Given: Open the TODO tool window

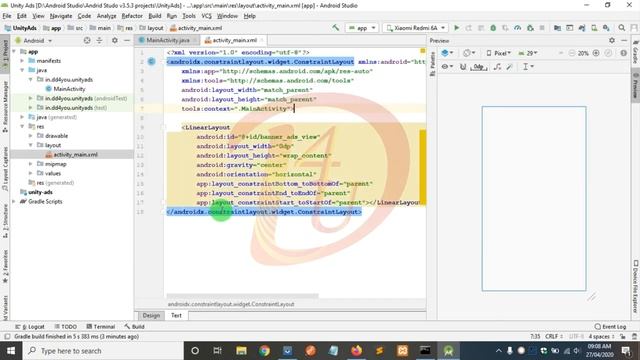Looking at the screenshot, I should point(65,327).
